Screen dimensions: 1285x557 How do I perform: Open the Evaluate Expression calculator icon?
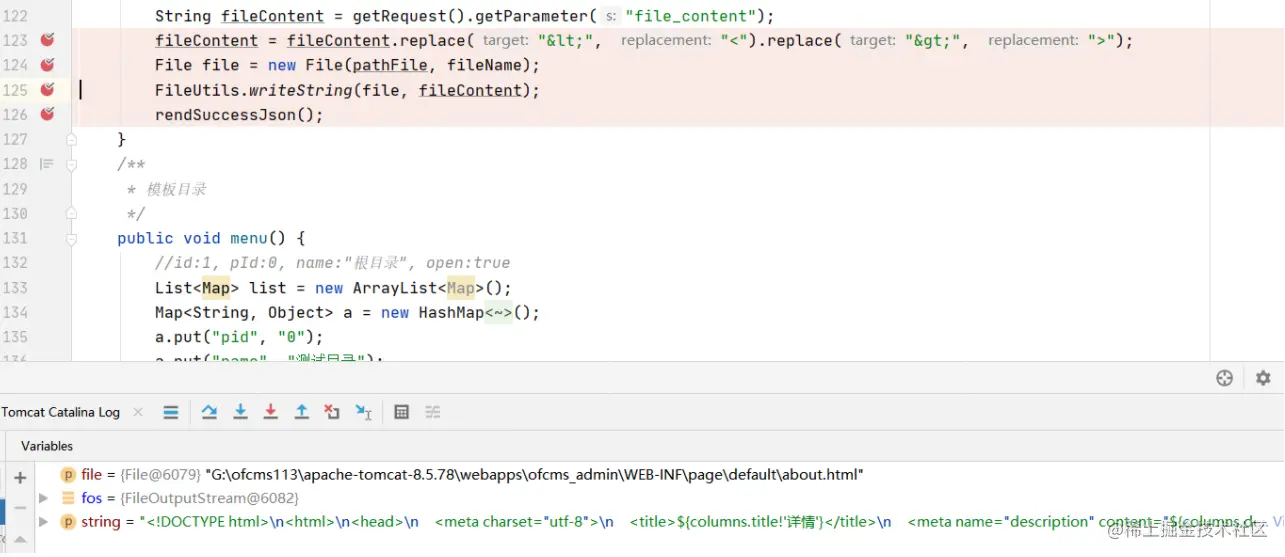pos(402,412)
